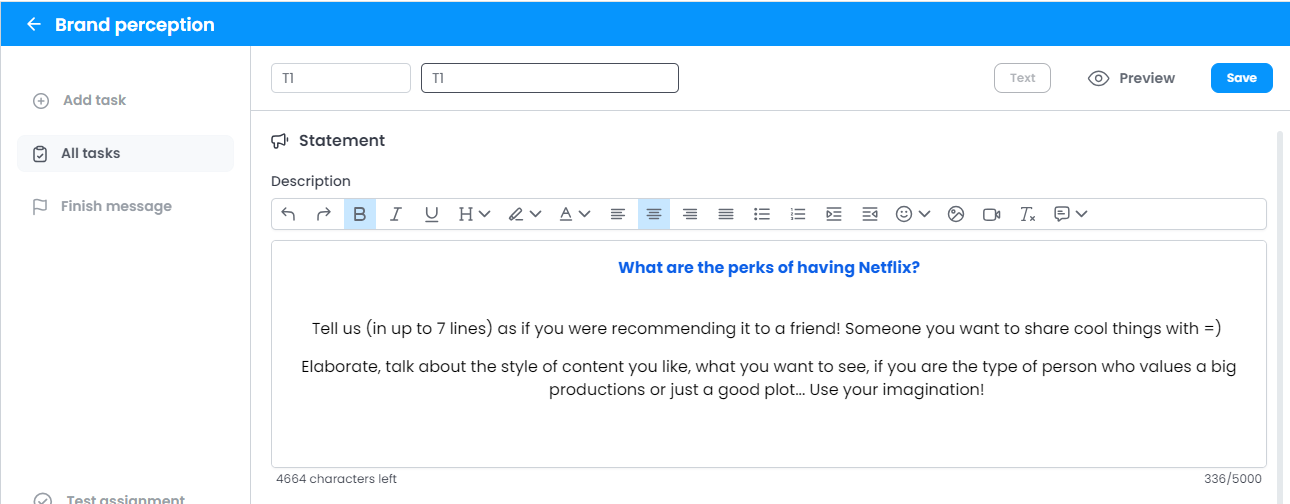
Task: Align text to the right
Action: point(690,214)
